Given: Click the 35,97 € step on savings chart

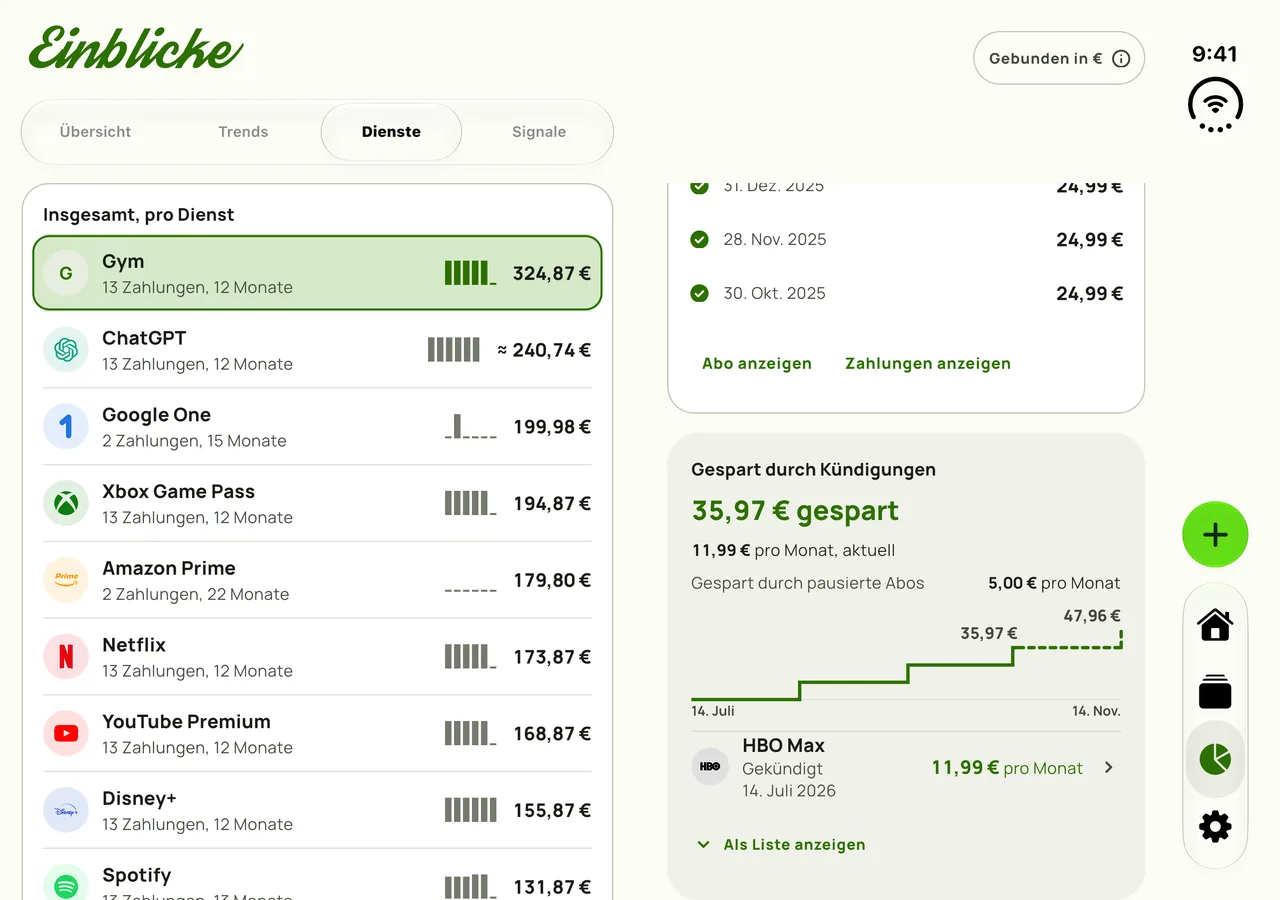Looking at the screenshot, I should coord(989,633).
